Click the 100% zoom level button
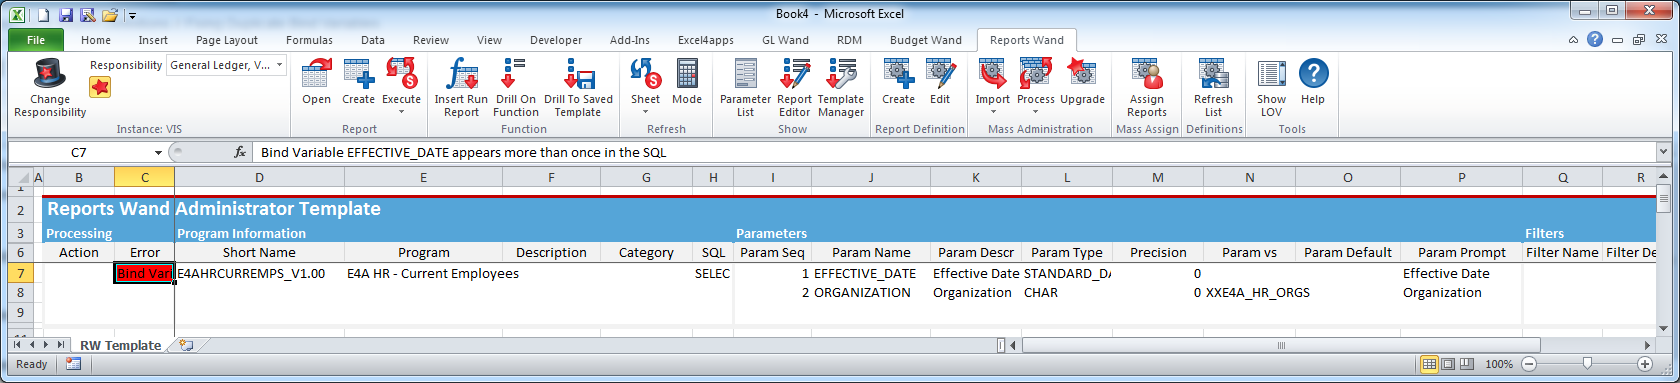 (1499, 364)
